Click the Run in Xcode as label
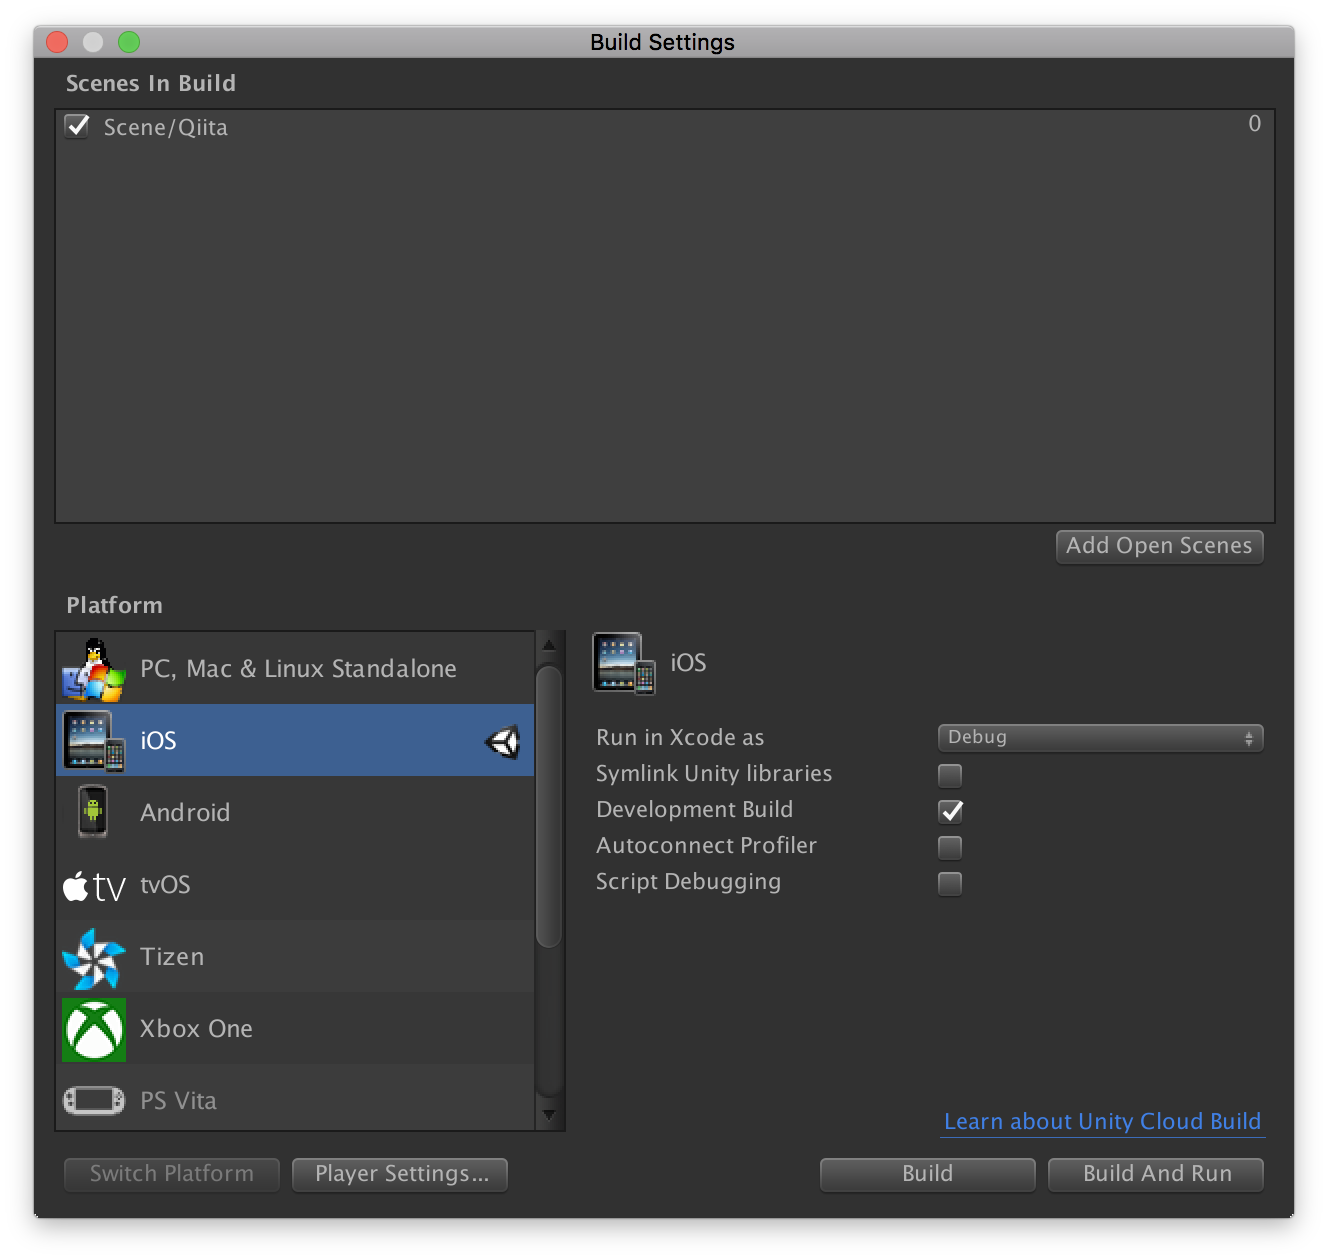The width and height of the screenshot is (1328, 1260). (x=680, y=738)
